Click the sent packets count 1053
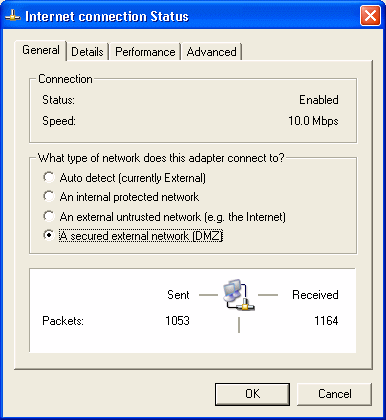386x420 pixels. [x=177, y=321]
